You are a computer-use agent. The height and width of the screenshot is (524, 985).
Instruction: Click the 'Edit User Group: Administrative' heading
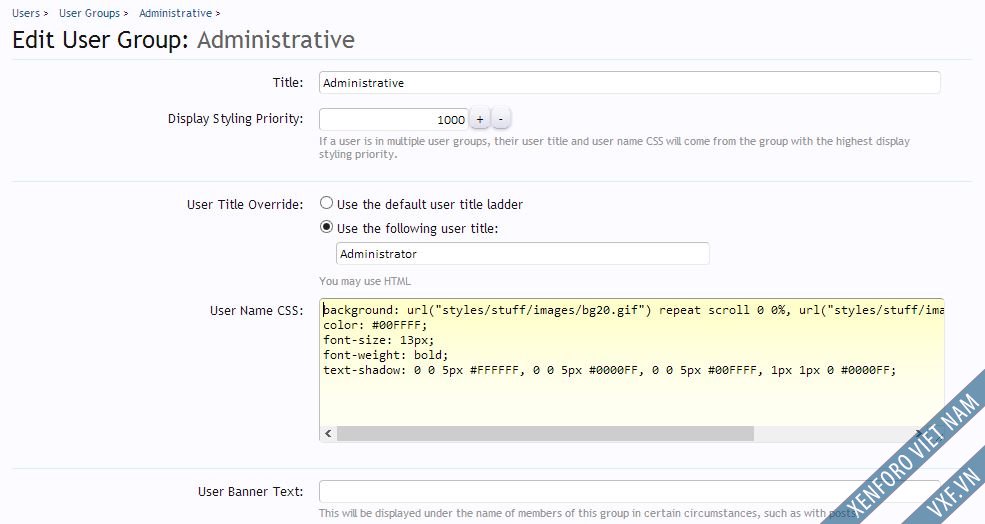(183, 40)
